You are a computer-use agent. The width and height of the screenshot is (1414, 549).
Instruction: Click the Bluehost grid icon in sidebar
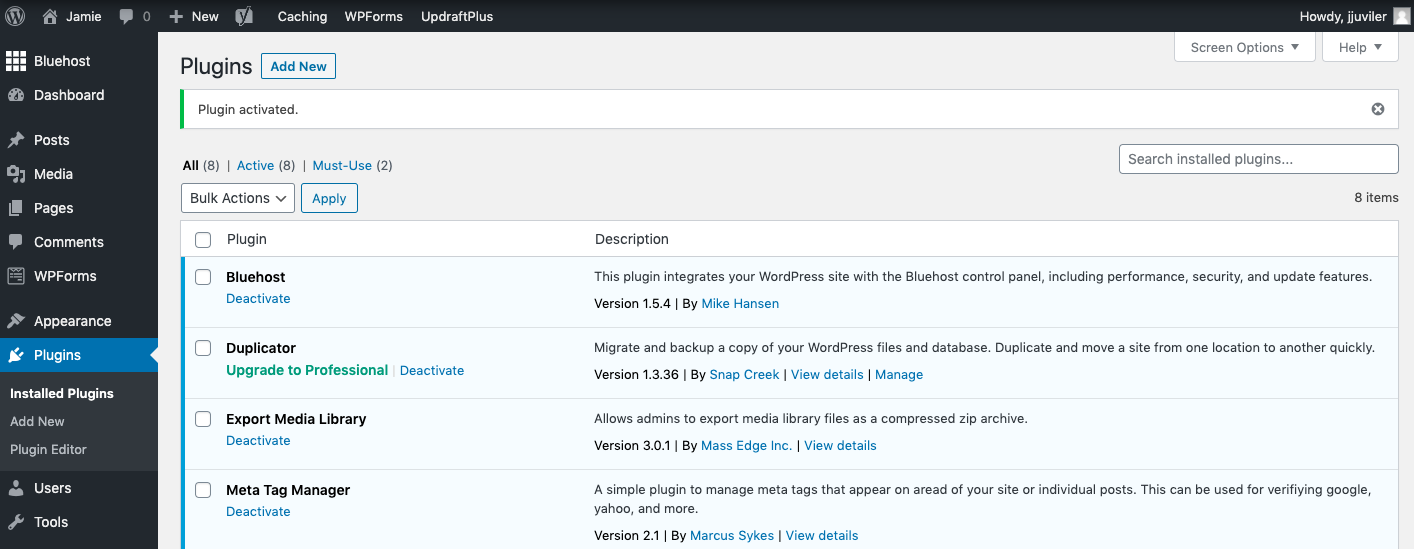(16, 61)
